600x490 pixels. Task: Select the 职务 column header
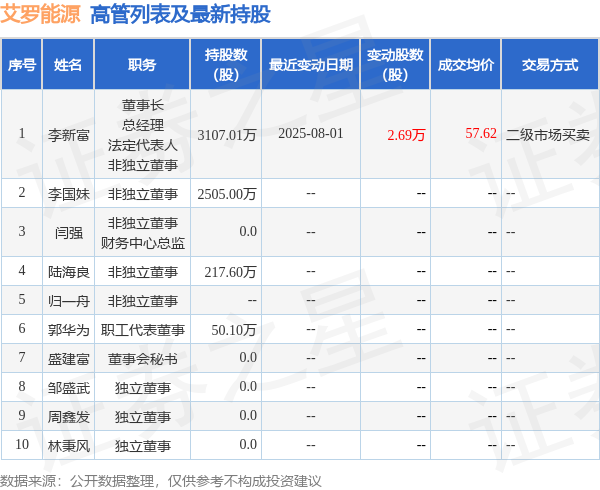click(x=142, y=65)
